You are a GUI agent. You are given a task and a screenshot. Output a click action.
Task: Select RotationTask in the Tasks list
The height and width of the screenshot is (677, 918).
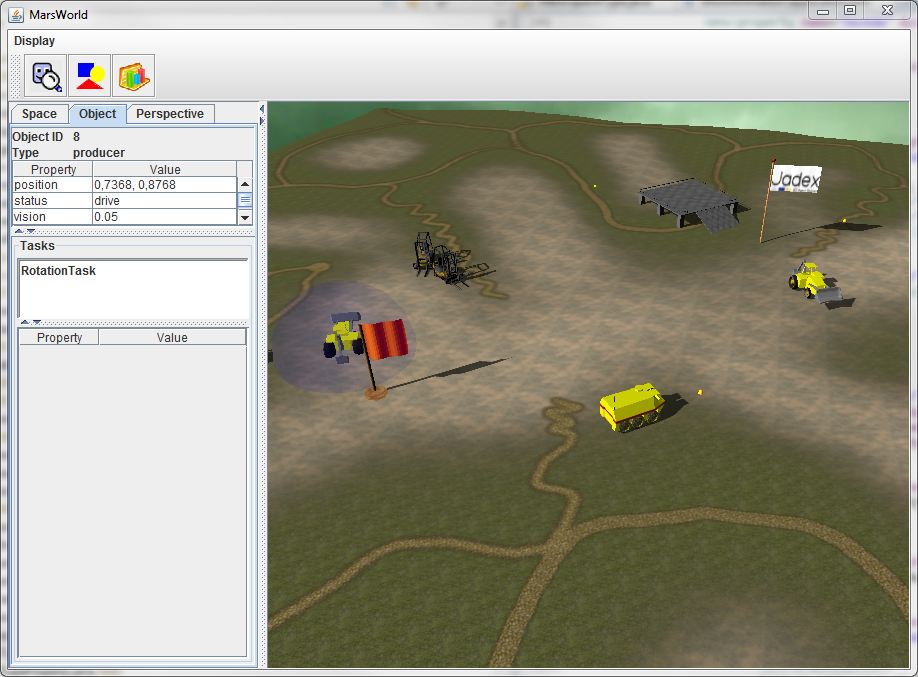58,271
